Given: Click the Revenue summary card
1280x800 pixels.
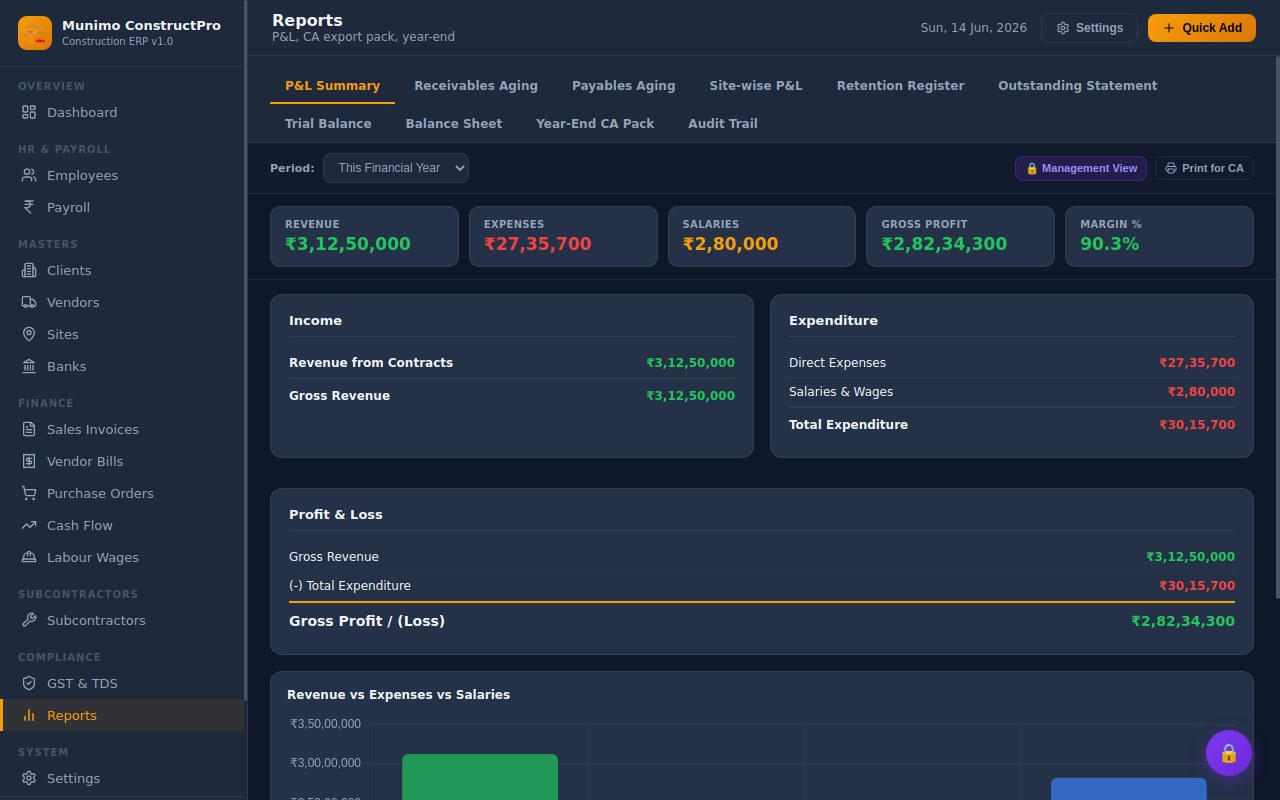Looking at the screenshot, I should point(364,236).
